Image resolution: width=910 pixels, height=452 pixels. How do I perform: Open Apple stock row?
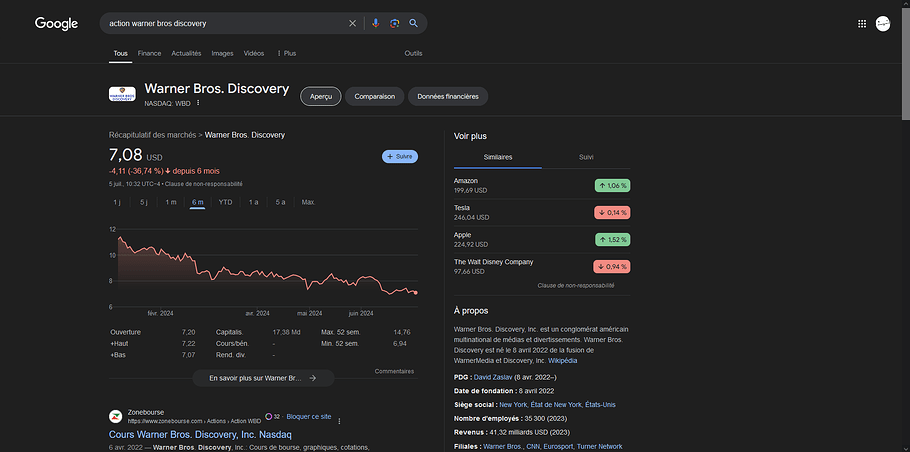[x=542, y=240]
